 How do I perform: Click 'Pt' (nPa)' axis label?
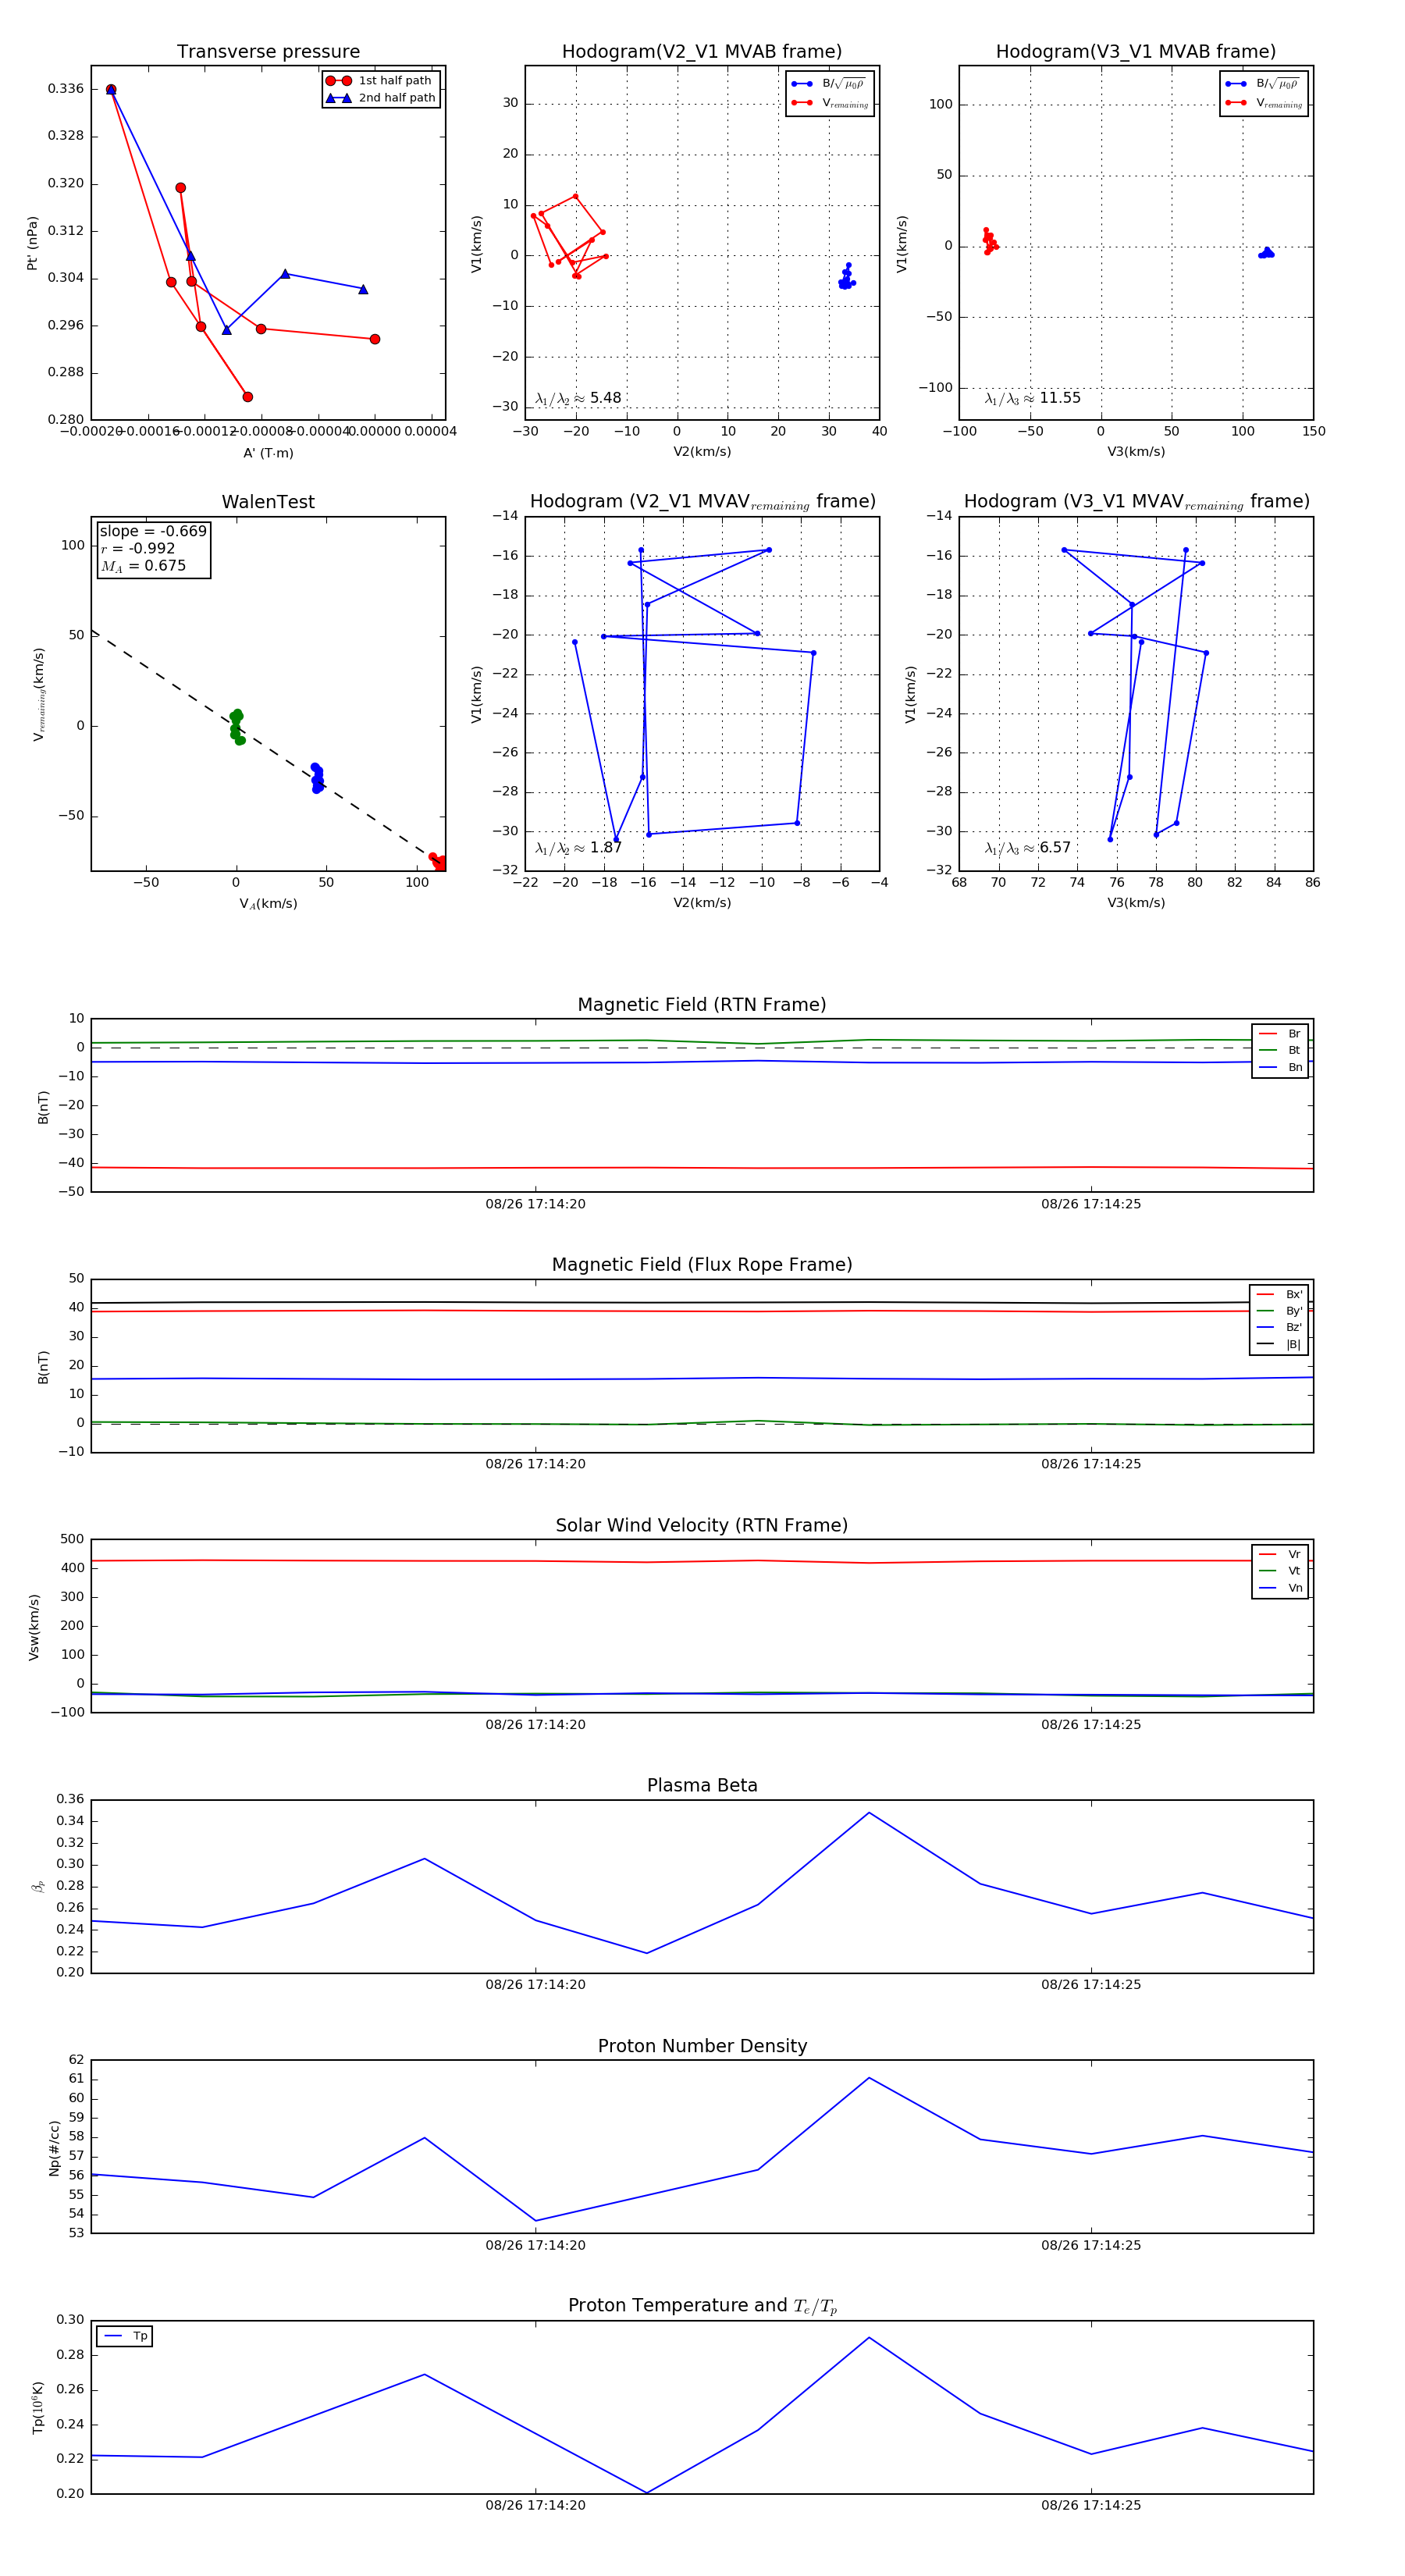click(32, 243)
